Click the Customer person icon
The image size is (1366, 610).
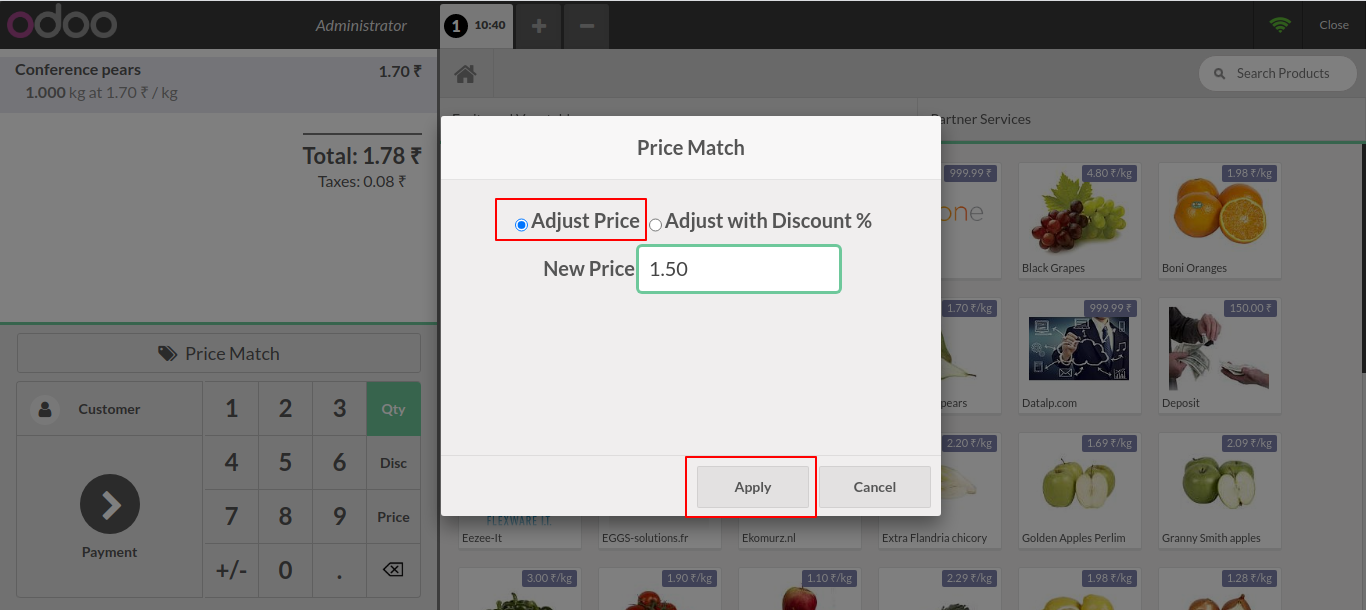[44, 409]
